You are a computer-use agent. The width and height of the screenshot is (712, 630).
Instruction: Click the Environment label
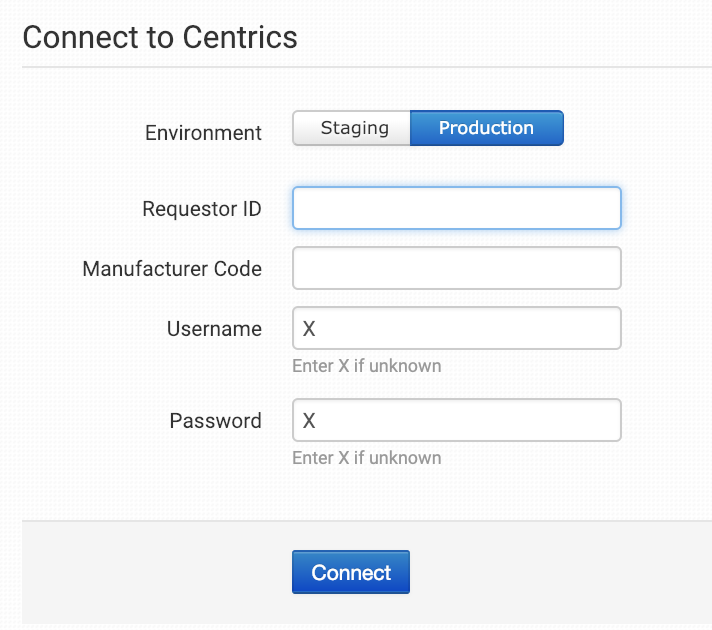click(203, 133)
